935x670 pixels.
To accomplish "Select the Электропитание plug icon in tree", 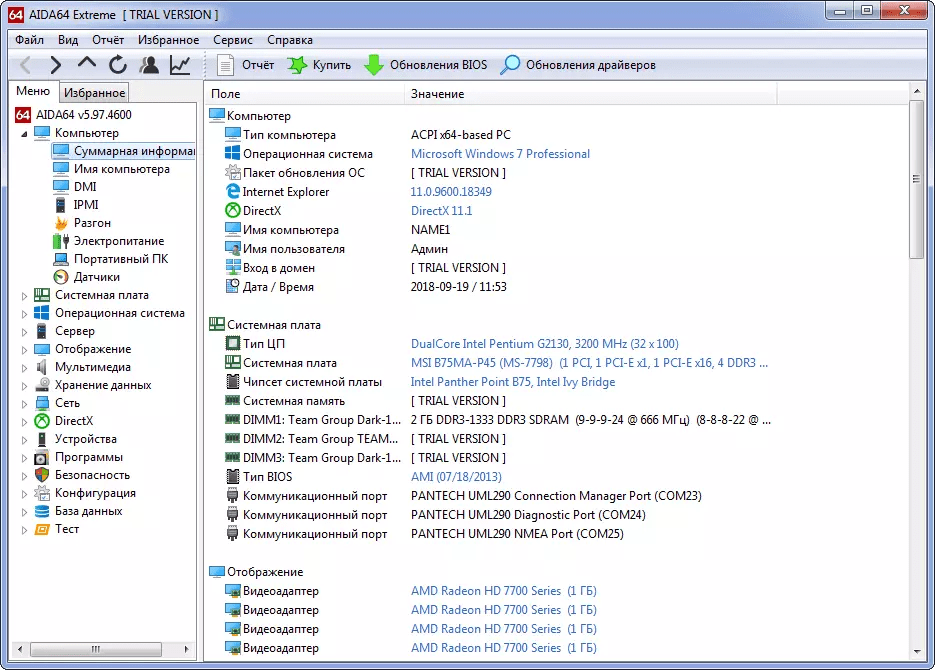I will (x=61, y=241).
